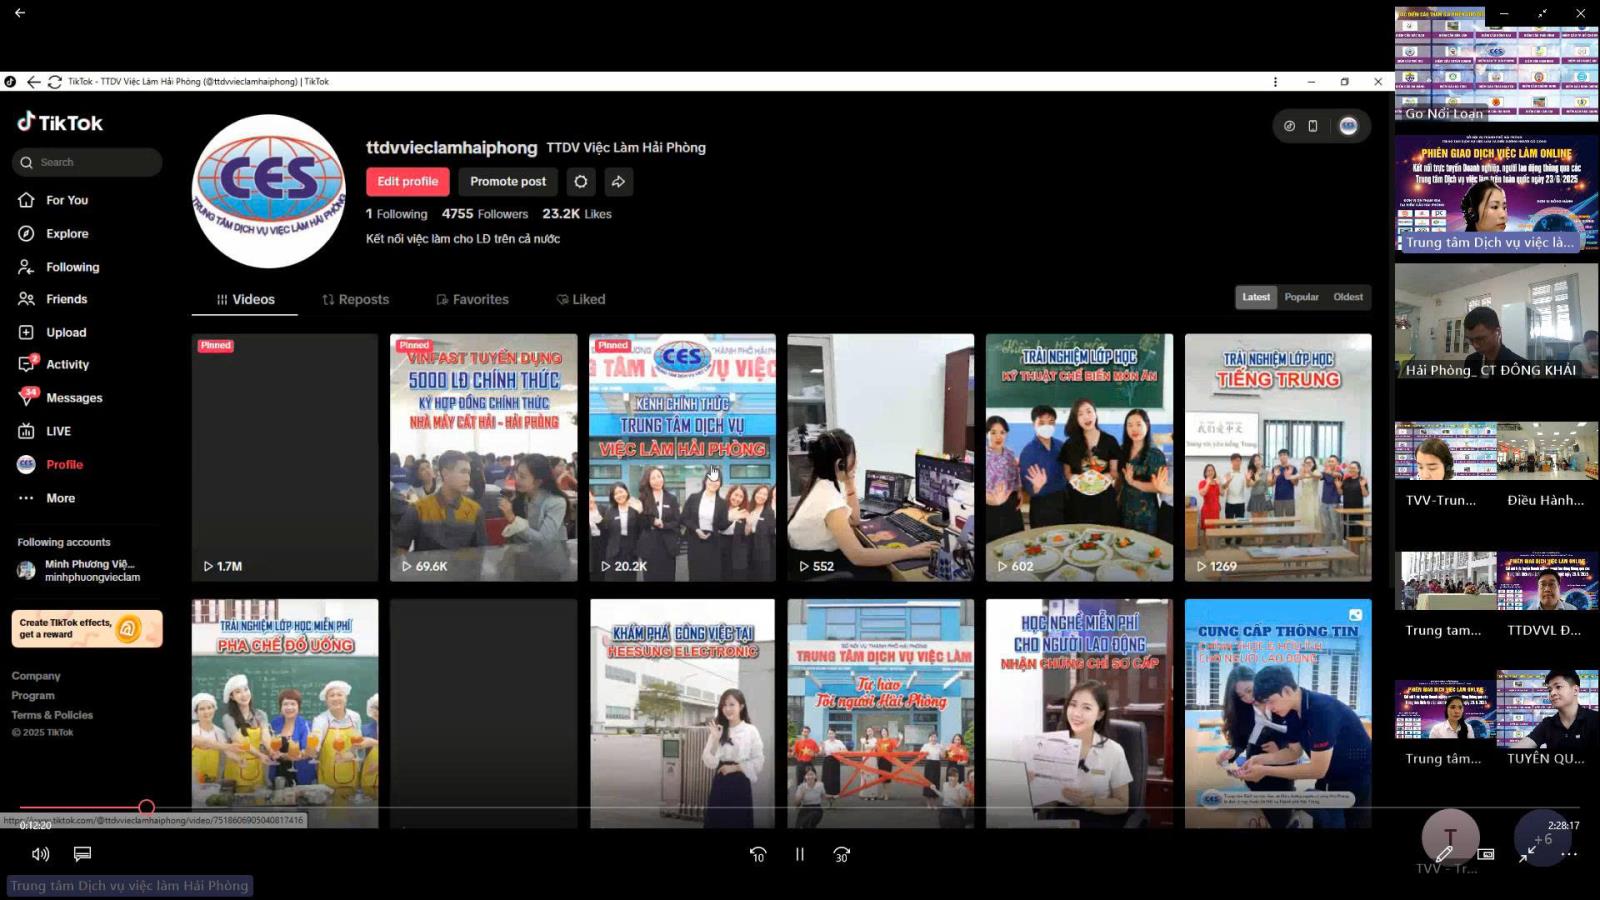1600x900 pixels.
Task: Switch to the Favorites tab
Action: point(472,299)
